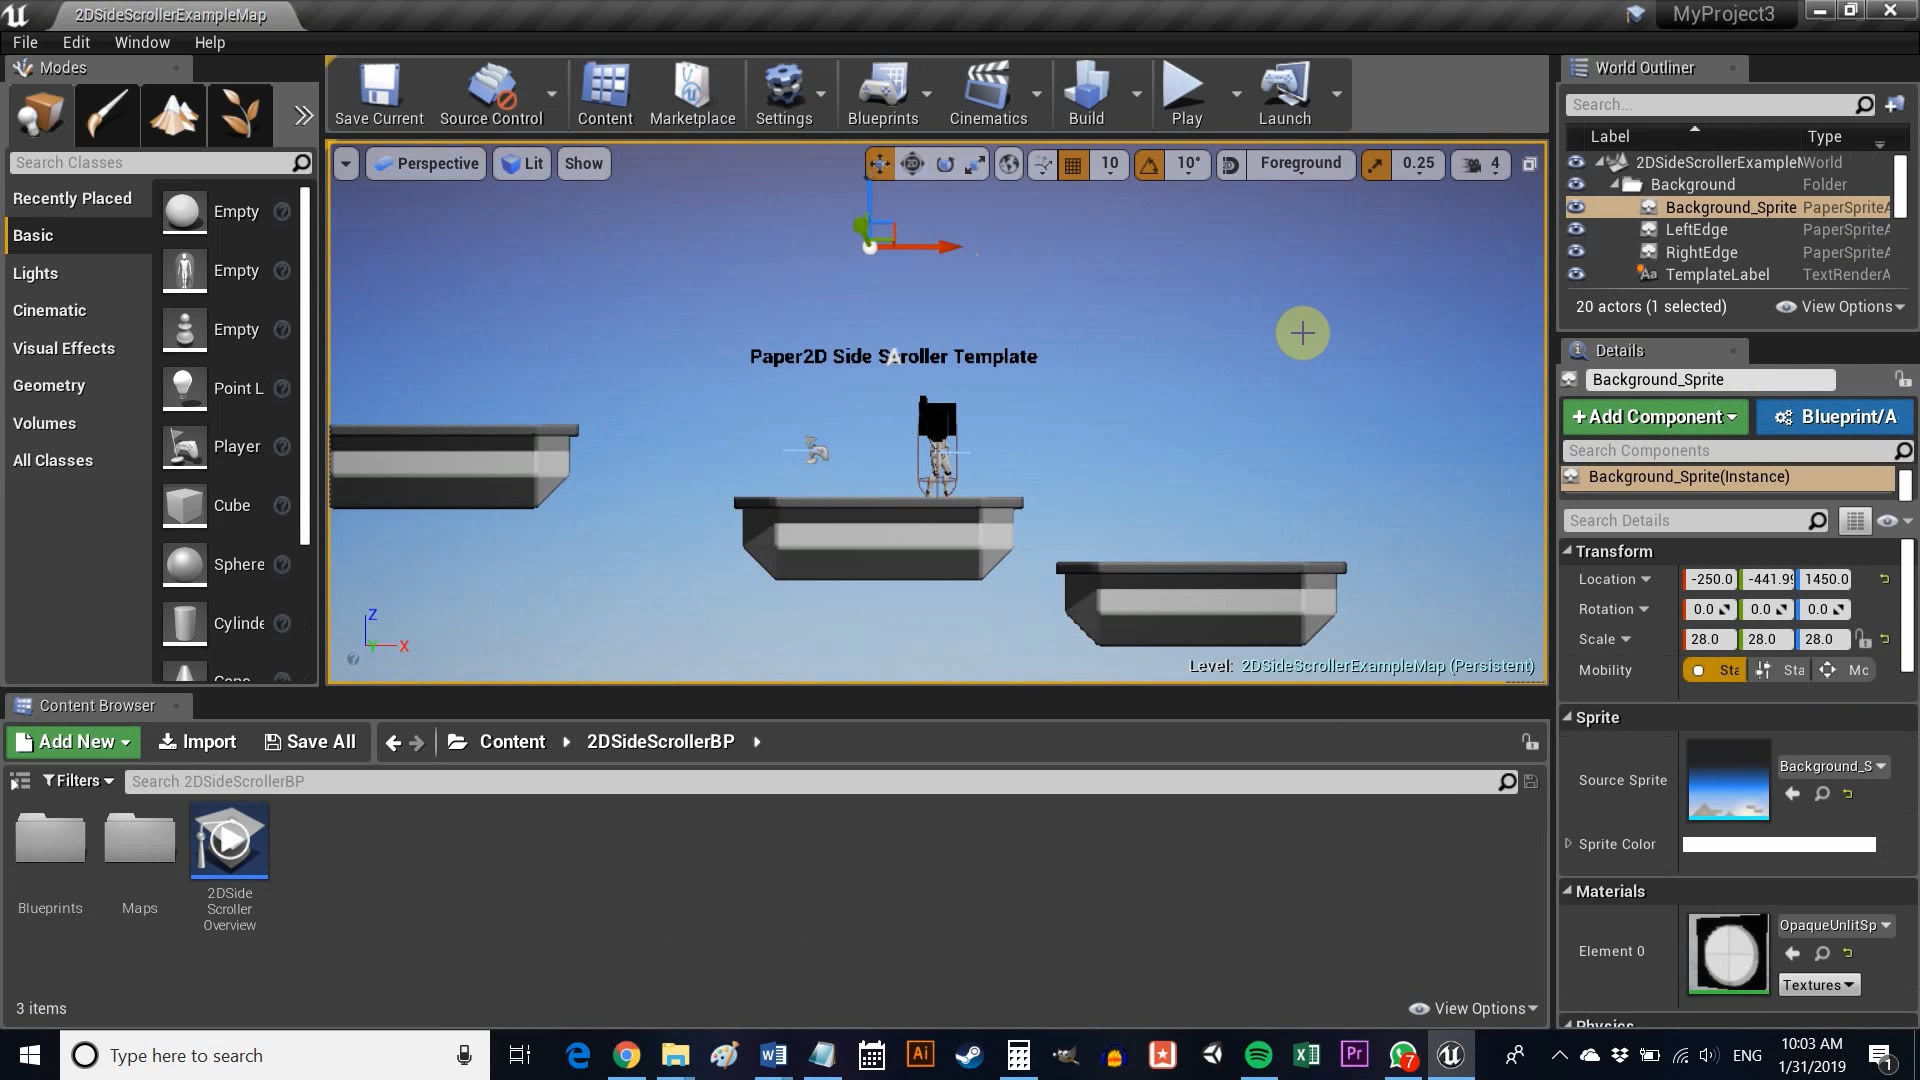This screenshot has height=1080, width=1920.
Task: Click the Play toolbar icon
Action: coord(1186,94)
